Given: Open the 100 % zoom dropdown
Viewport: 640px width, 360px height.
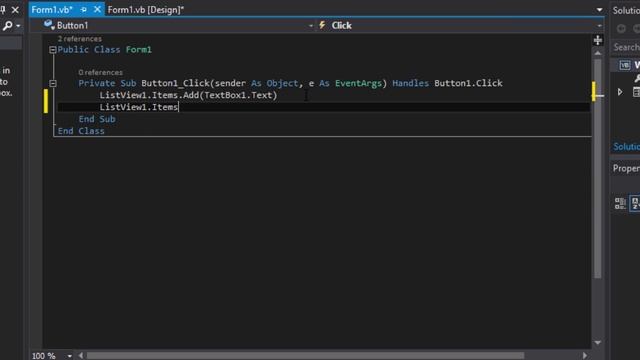Looking at the screenshot, I should tap(70, 356).
